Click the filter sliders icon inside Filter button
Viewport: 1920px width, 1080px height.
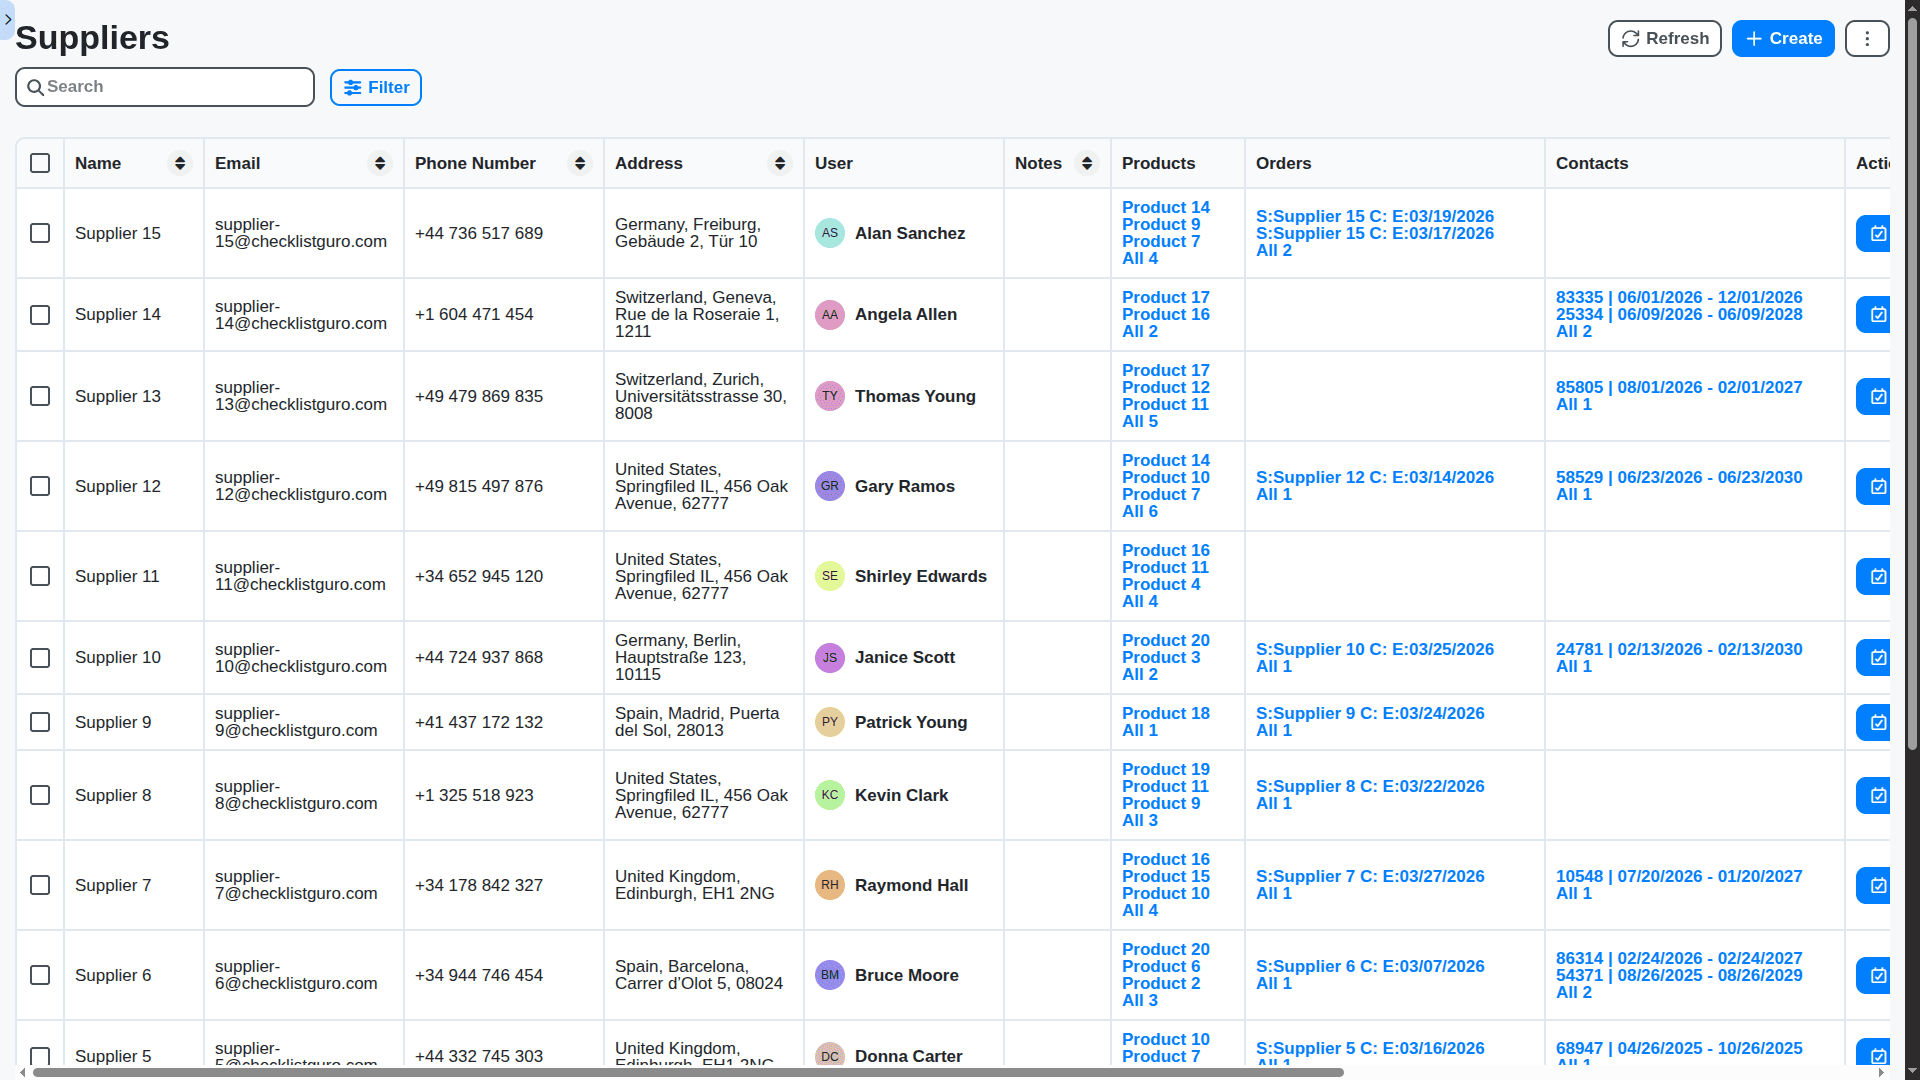coord(354,88)
